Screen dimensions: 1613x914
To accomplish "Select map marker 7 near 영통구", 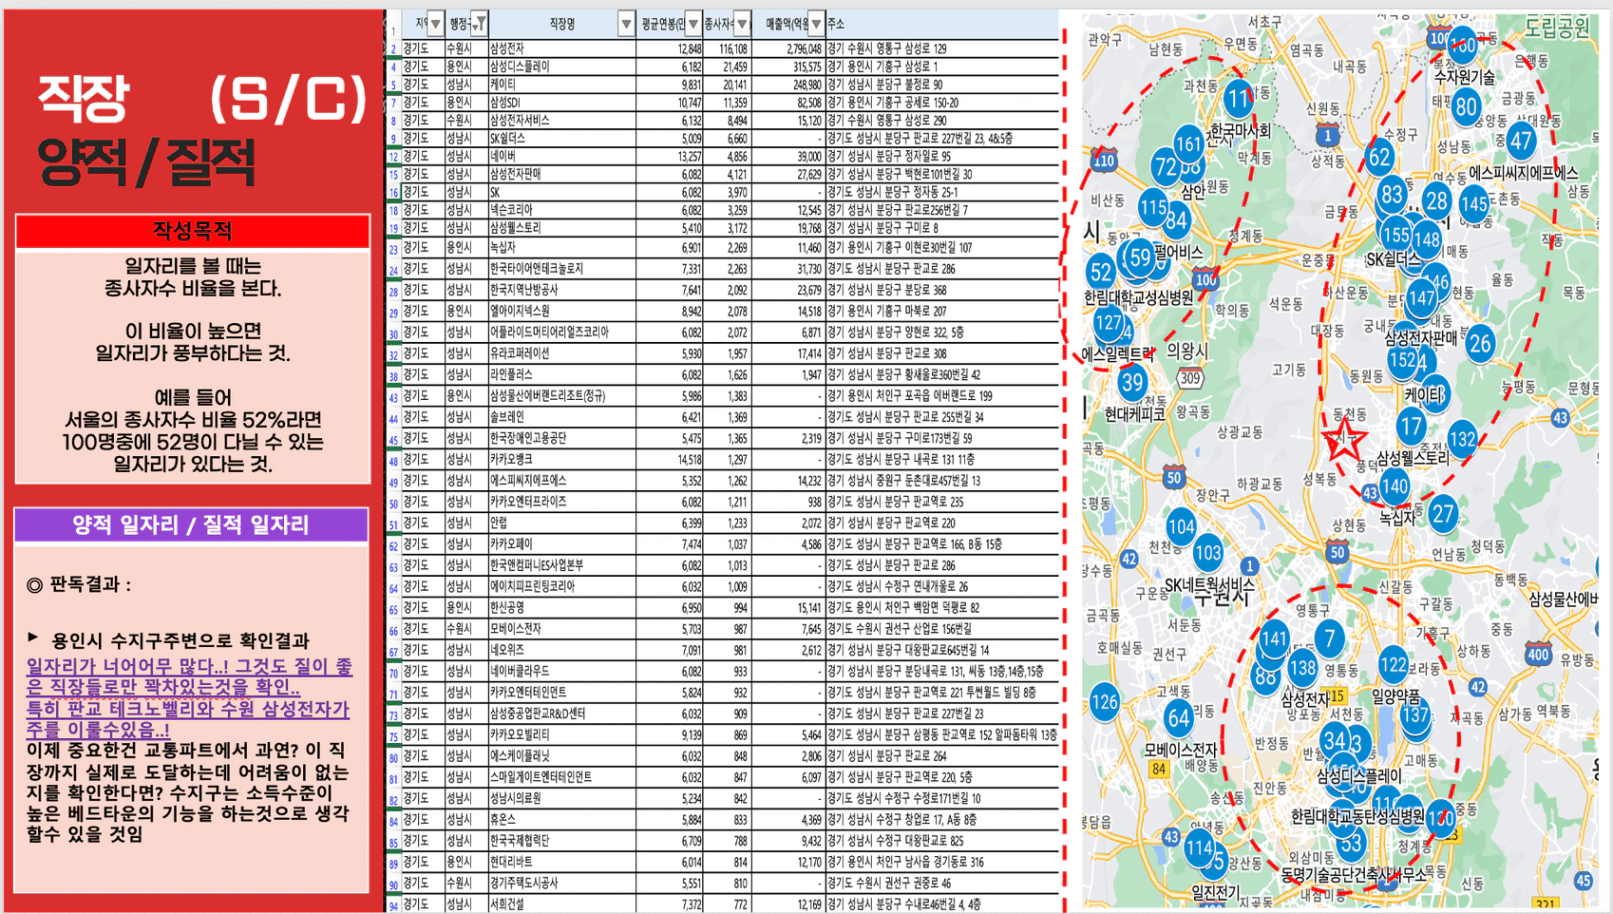I will [1330, 637].
